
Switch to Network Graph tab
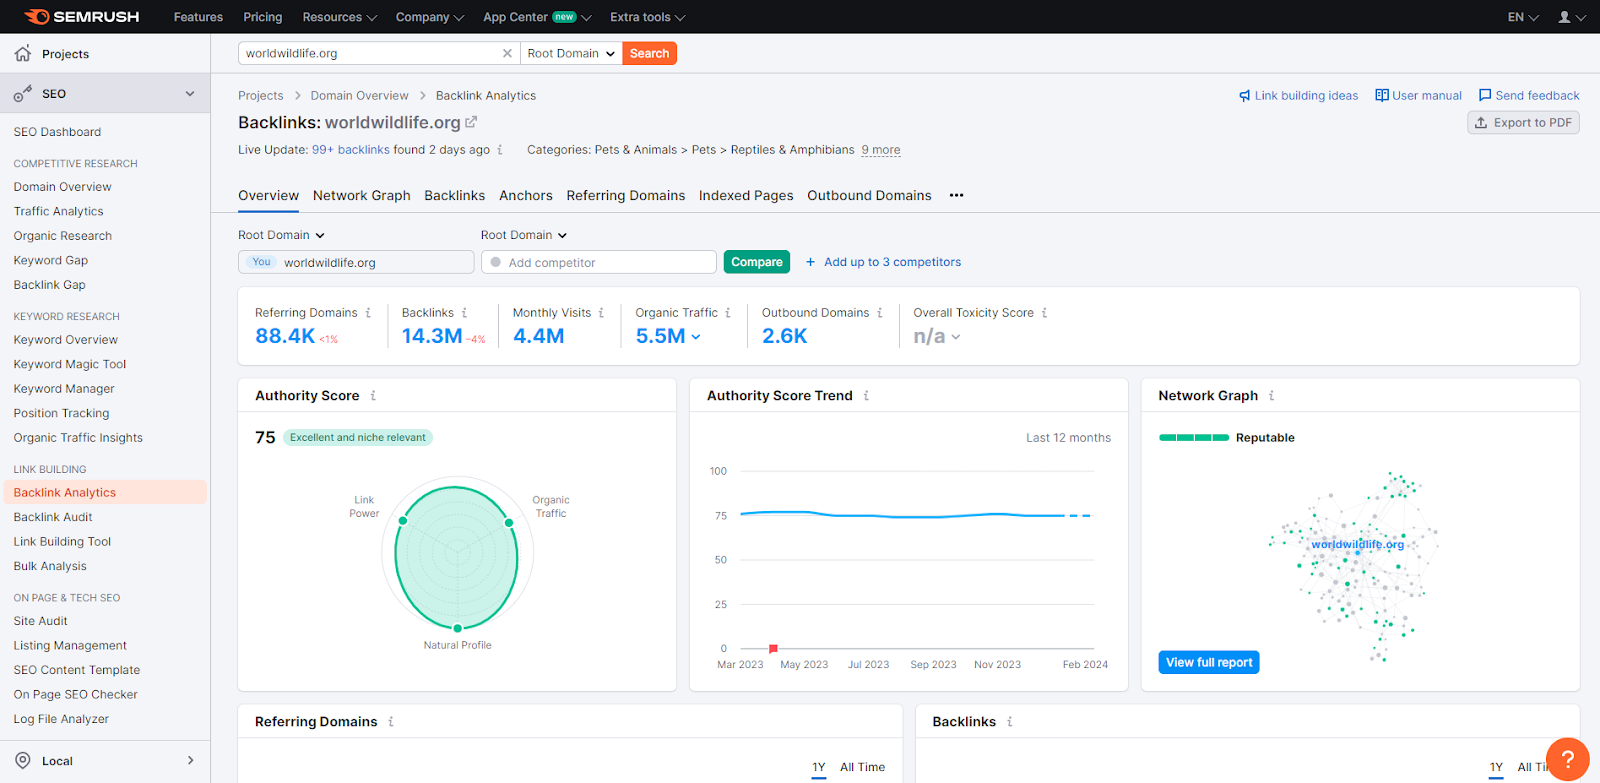click(x=362, y=195)
